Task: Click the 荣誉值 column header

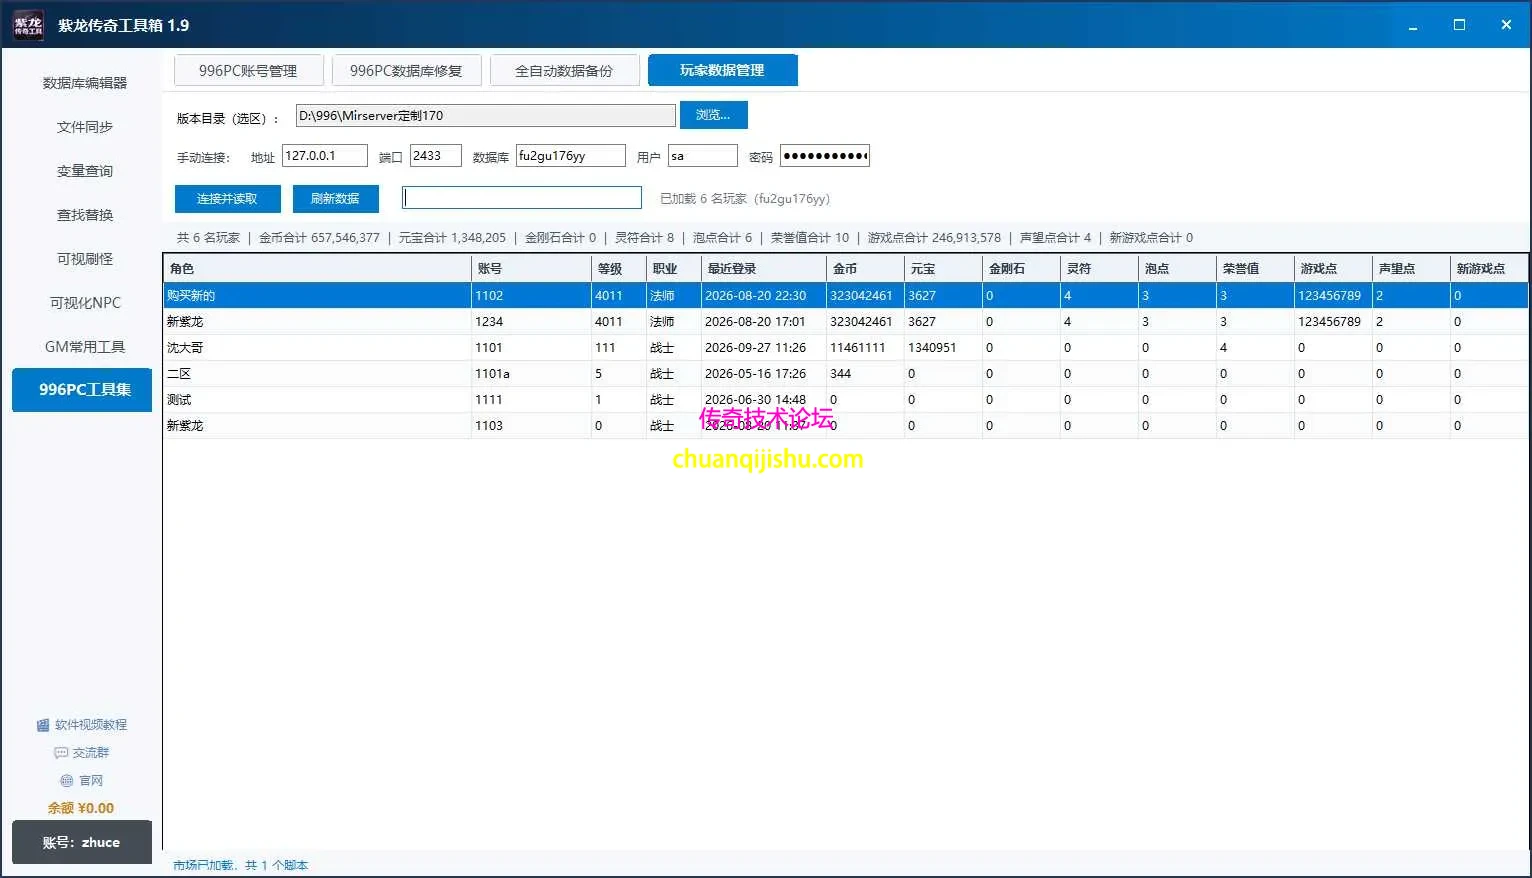Action: click(1255, 269)
